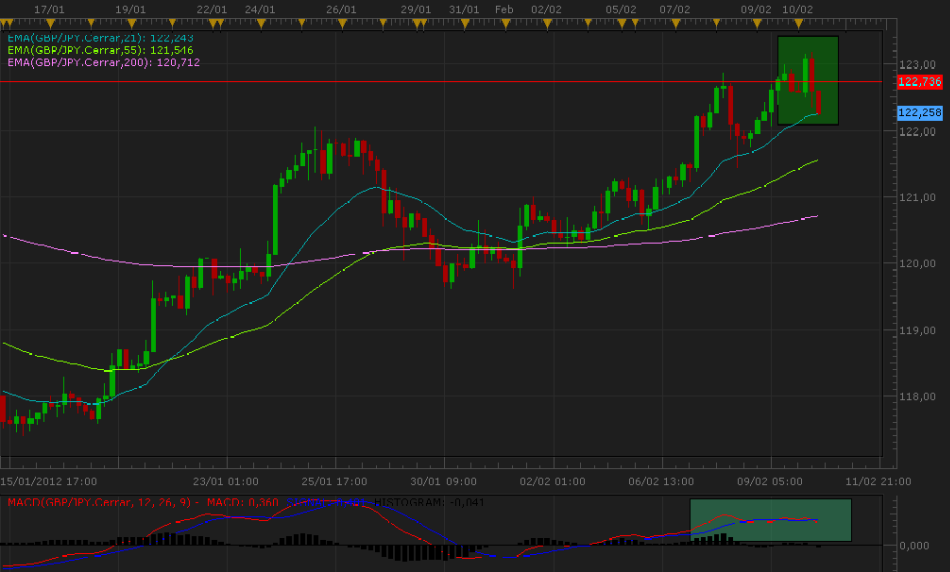This screenshot has height=572, width=950.
Task: Click the red 122,736 price tag
Action: (919, 81)
